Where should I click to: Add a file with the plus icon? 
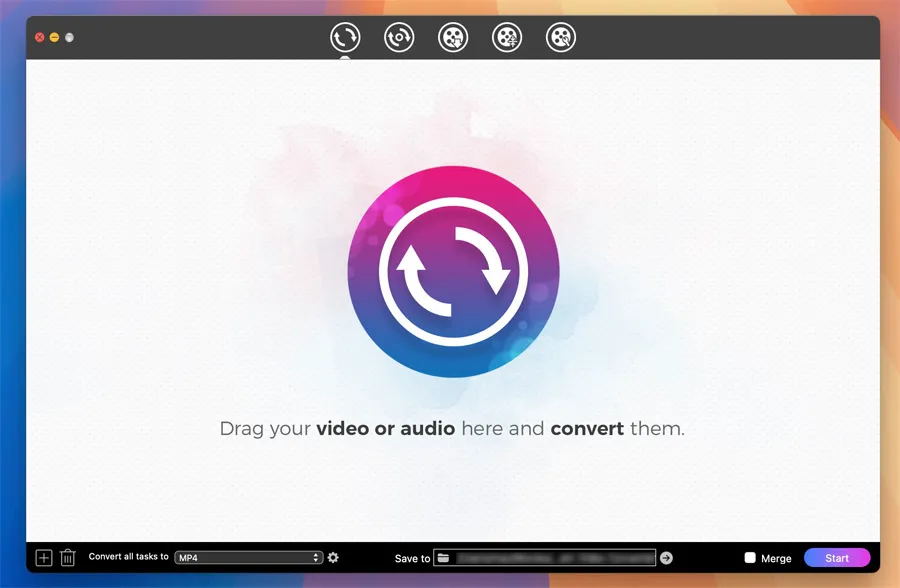tap(44, 558)
